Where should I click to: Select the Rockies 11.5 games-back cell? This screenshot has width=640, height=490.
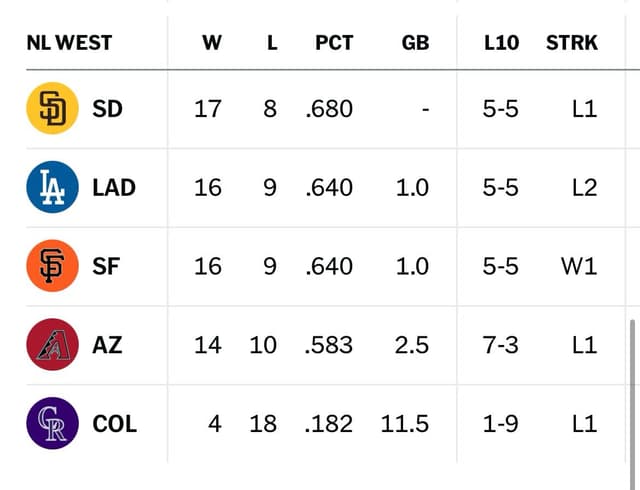(405, 423)
